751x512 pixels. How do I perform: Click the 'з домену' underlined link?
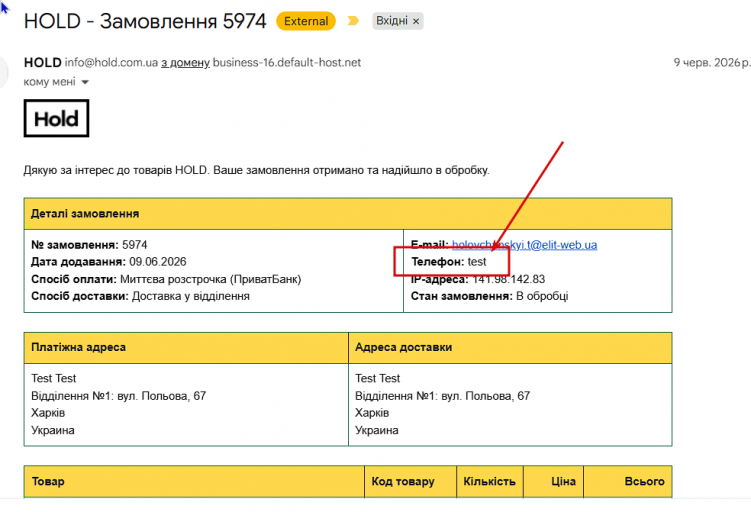(x=185, y=63)
